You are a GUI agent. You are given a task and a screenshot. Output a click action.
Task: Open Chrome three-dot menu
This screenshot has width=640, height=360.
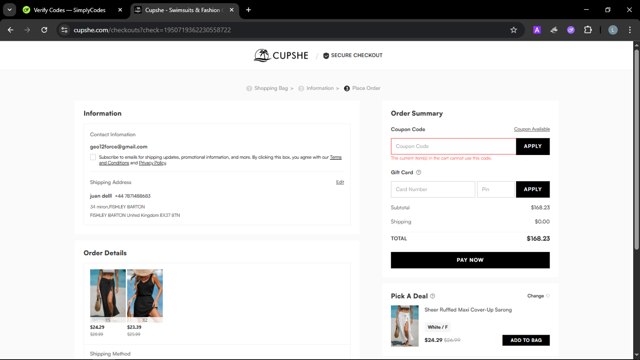[x=630, y=30]
